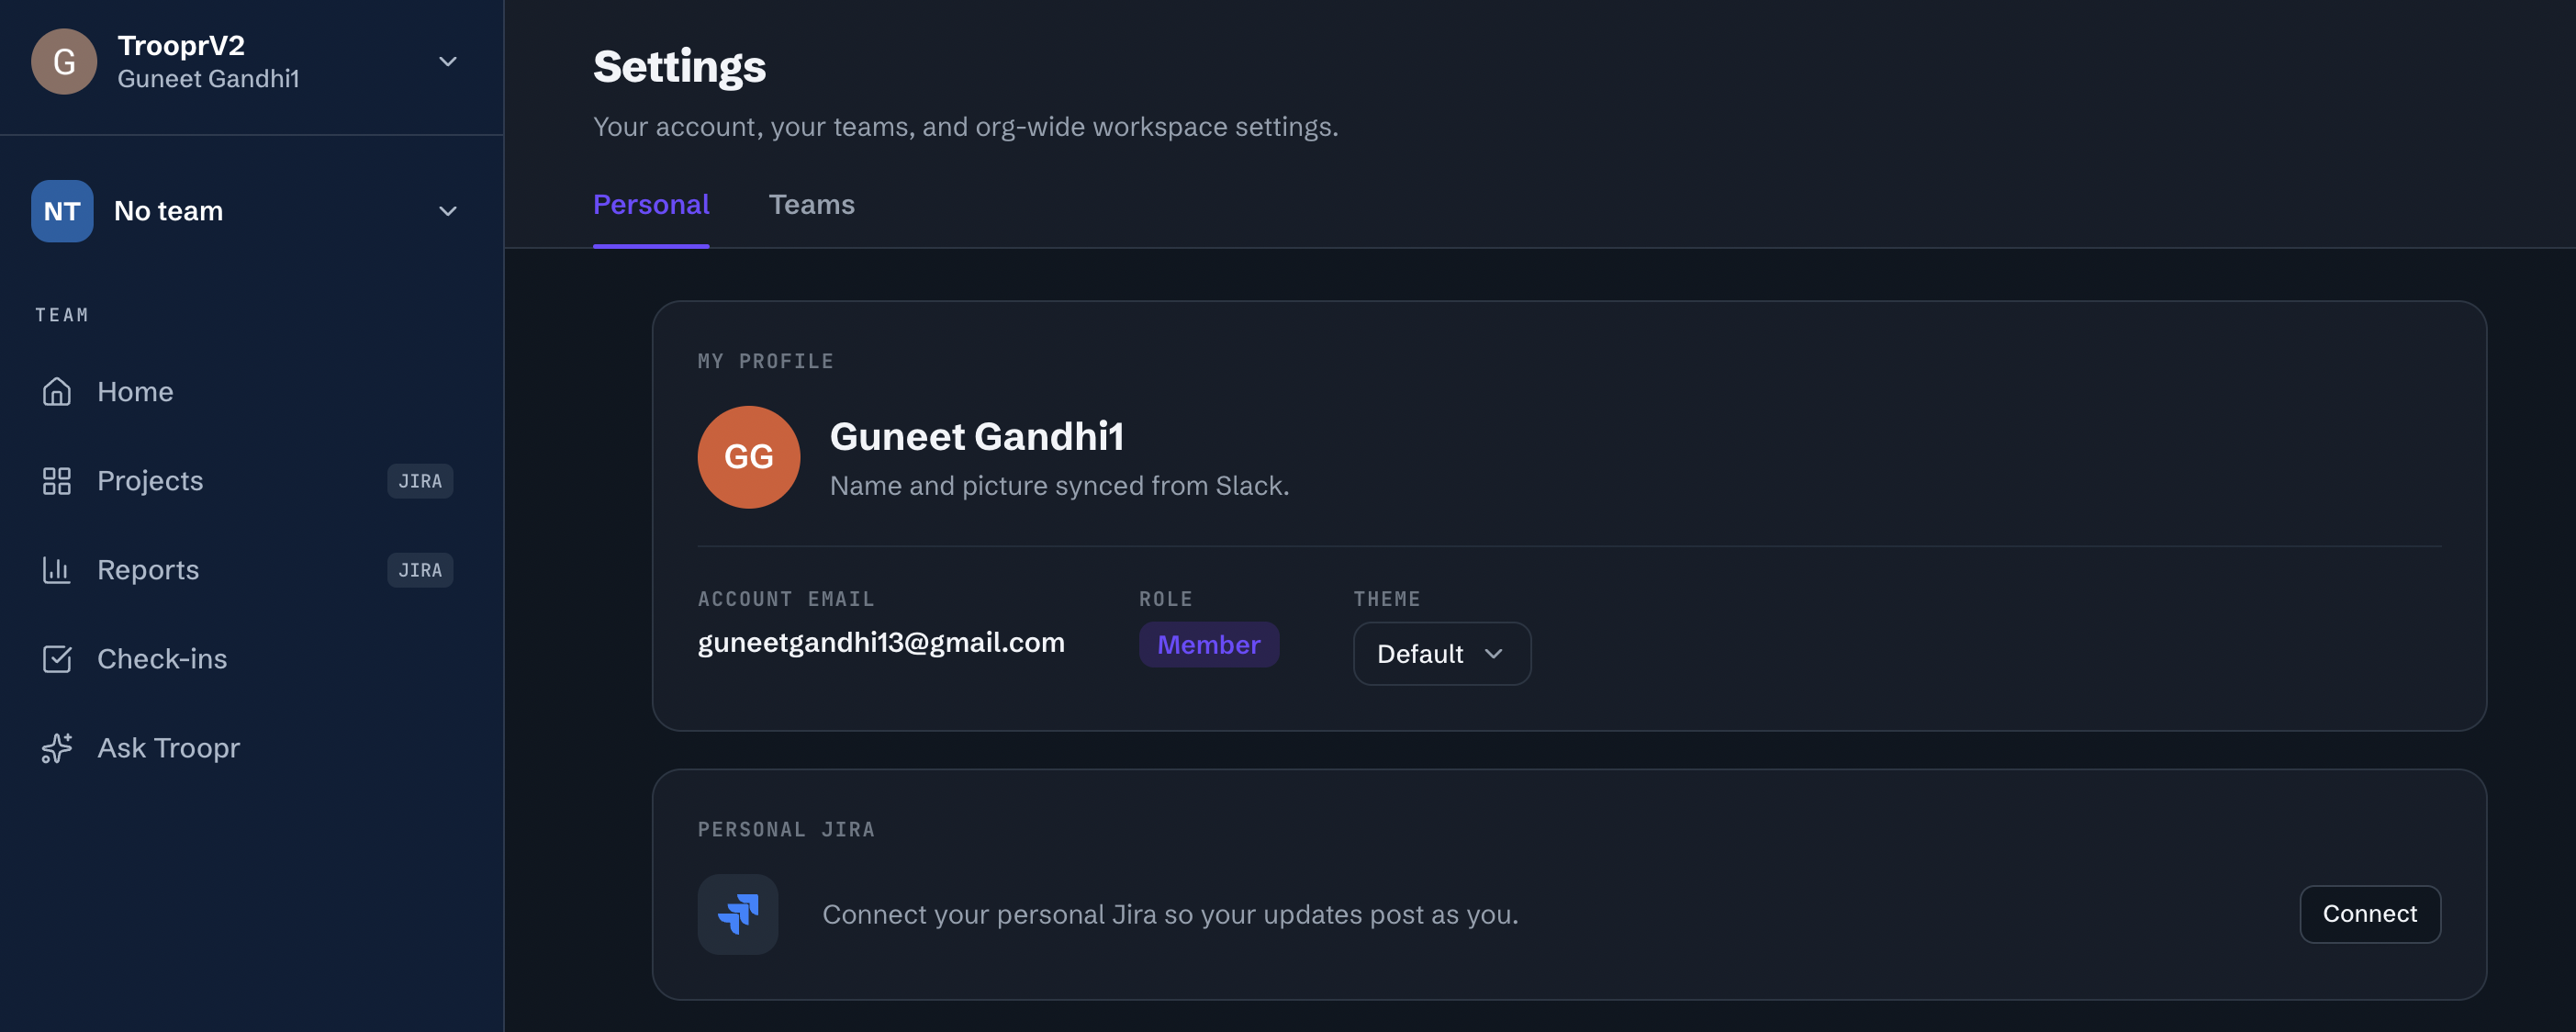Open Ask Troopr from sidebar
Screen dimensions: 2576x1032
pyautogui.click(x=168, y=748)
